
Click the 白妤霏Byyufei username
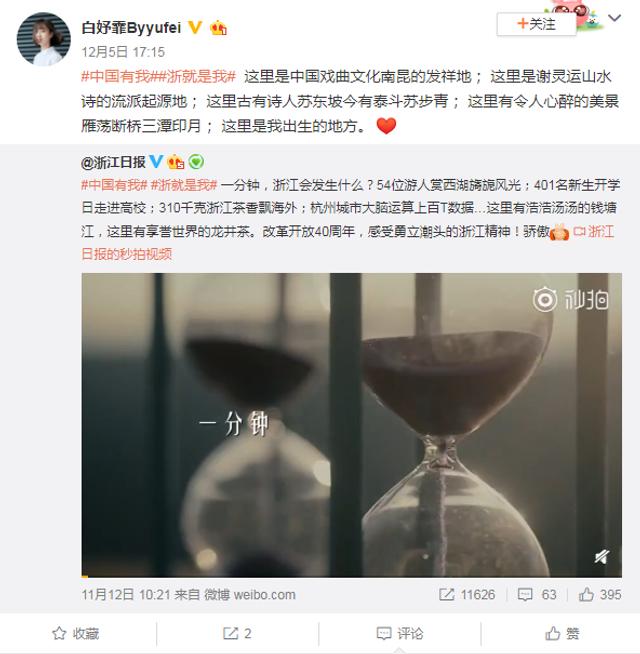(x=131, y=28)
